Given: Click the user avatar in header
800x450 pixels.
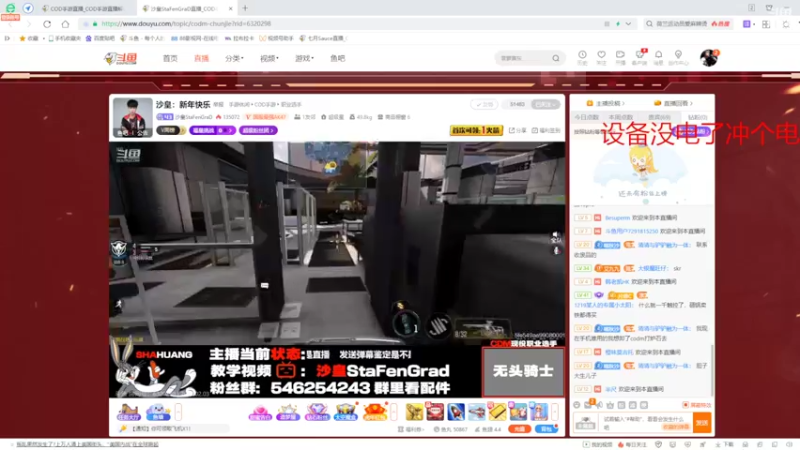Looking at the screenshot, I should point(708,58).
